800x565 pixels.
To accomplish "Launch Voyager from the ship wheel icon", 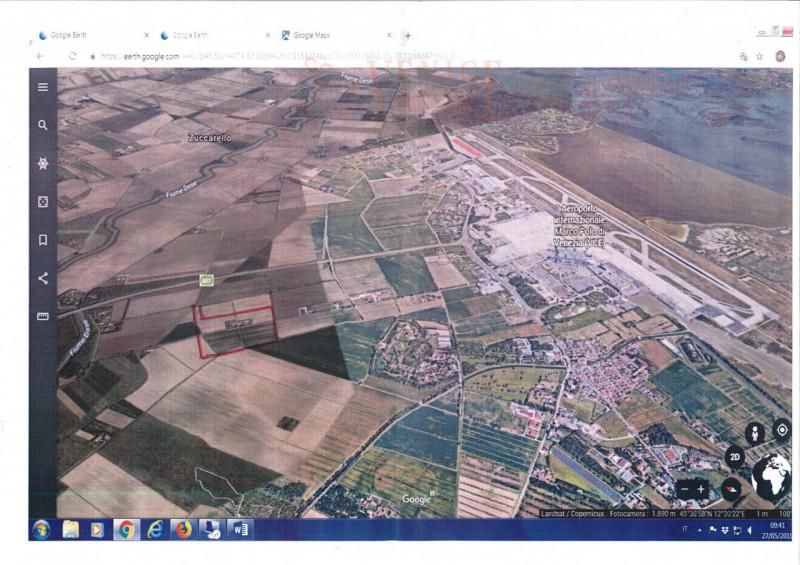I will pyautogui.click(x=43, y=163).
